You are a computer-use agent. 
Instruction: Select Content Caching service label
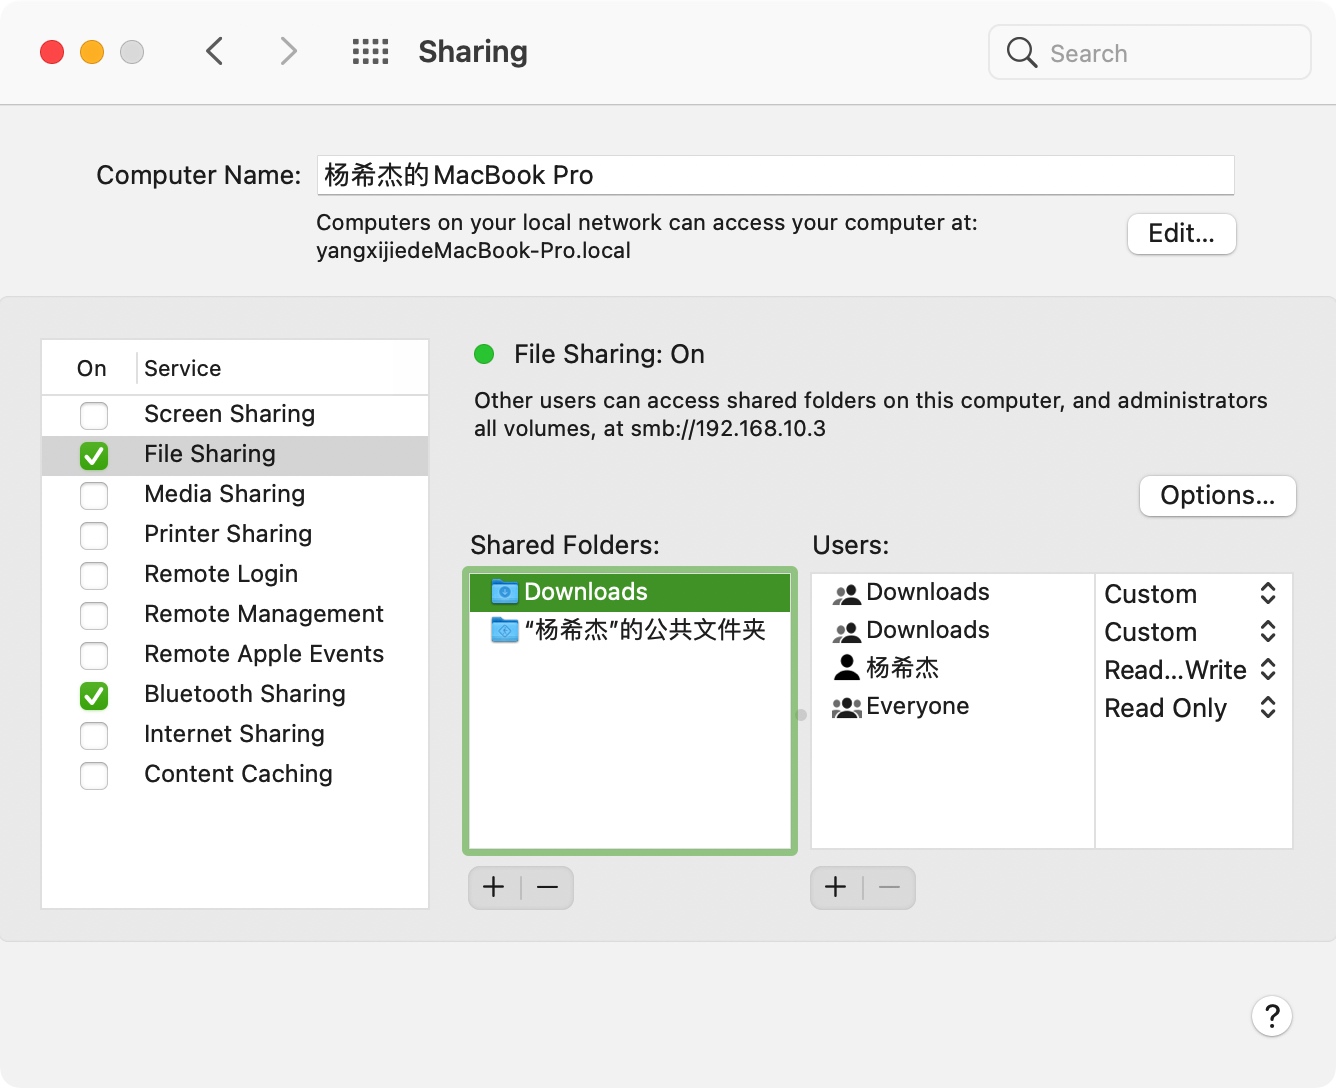pyautogui.click(x=238, y=774)
